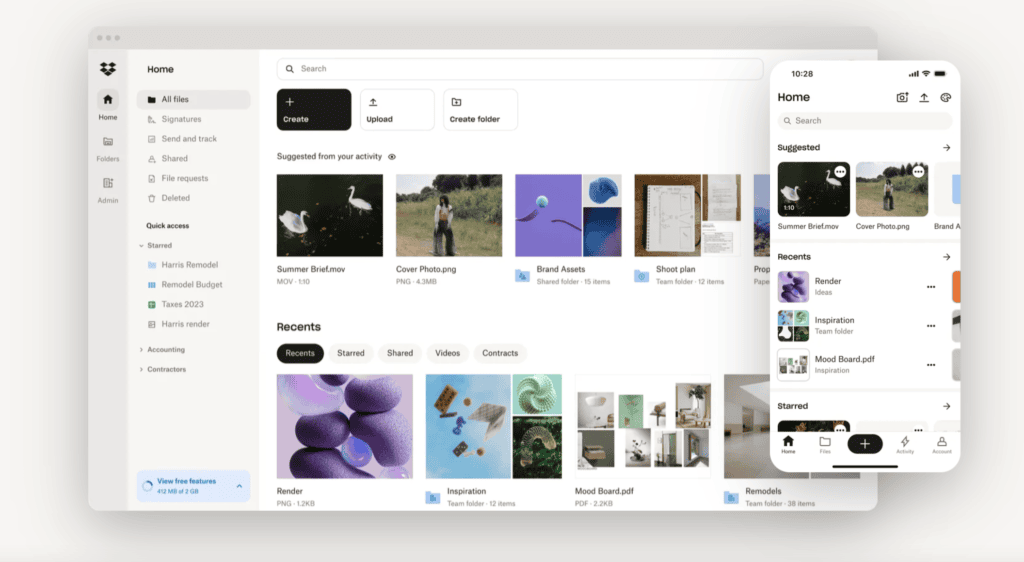Open mobile Render recent item
This screenshot has width=1024, height=562.
pos(859,287)
